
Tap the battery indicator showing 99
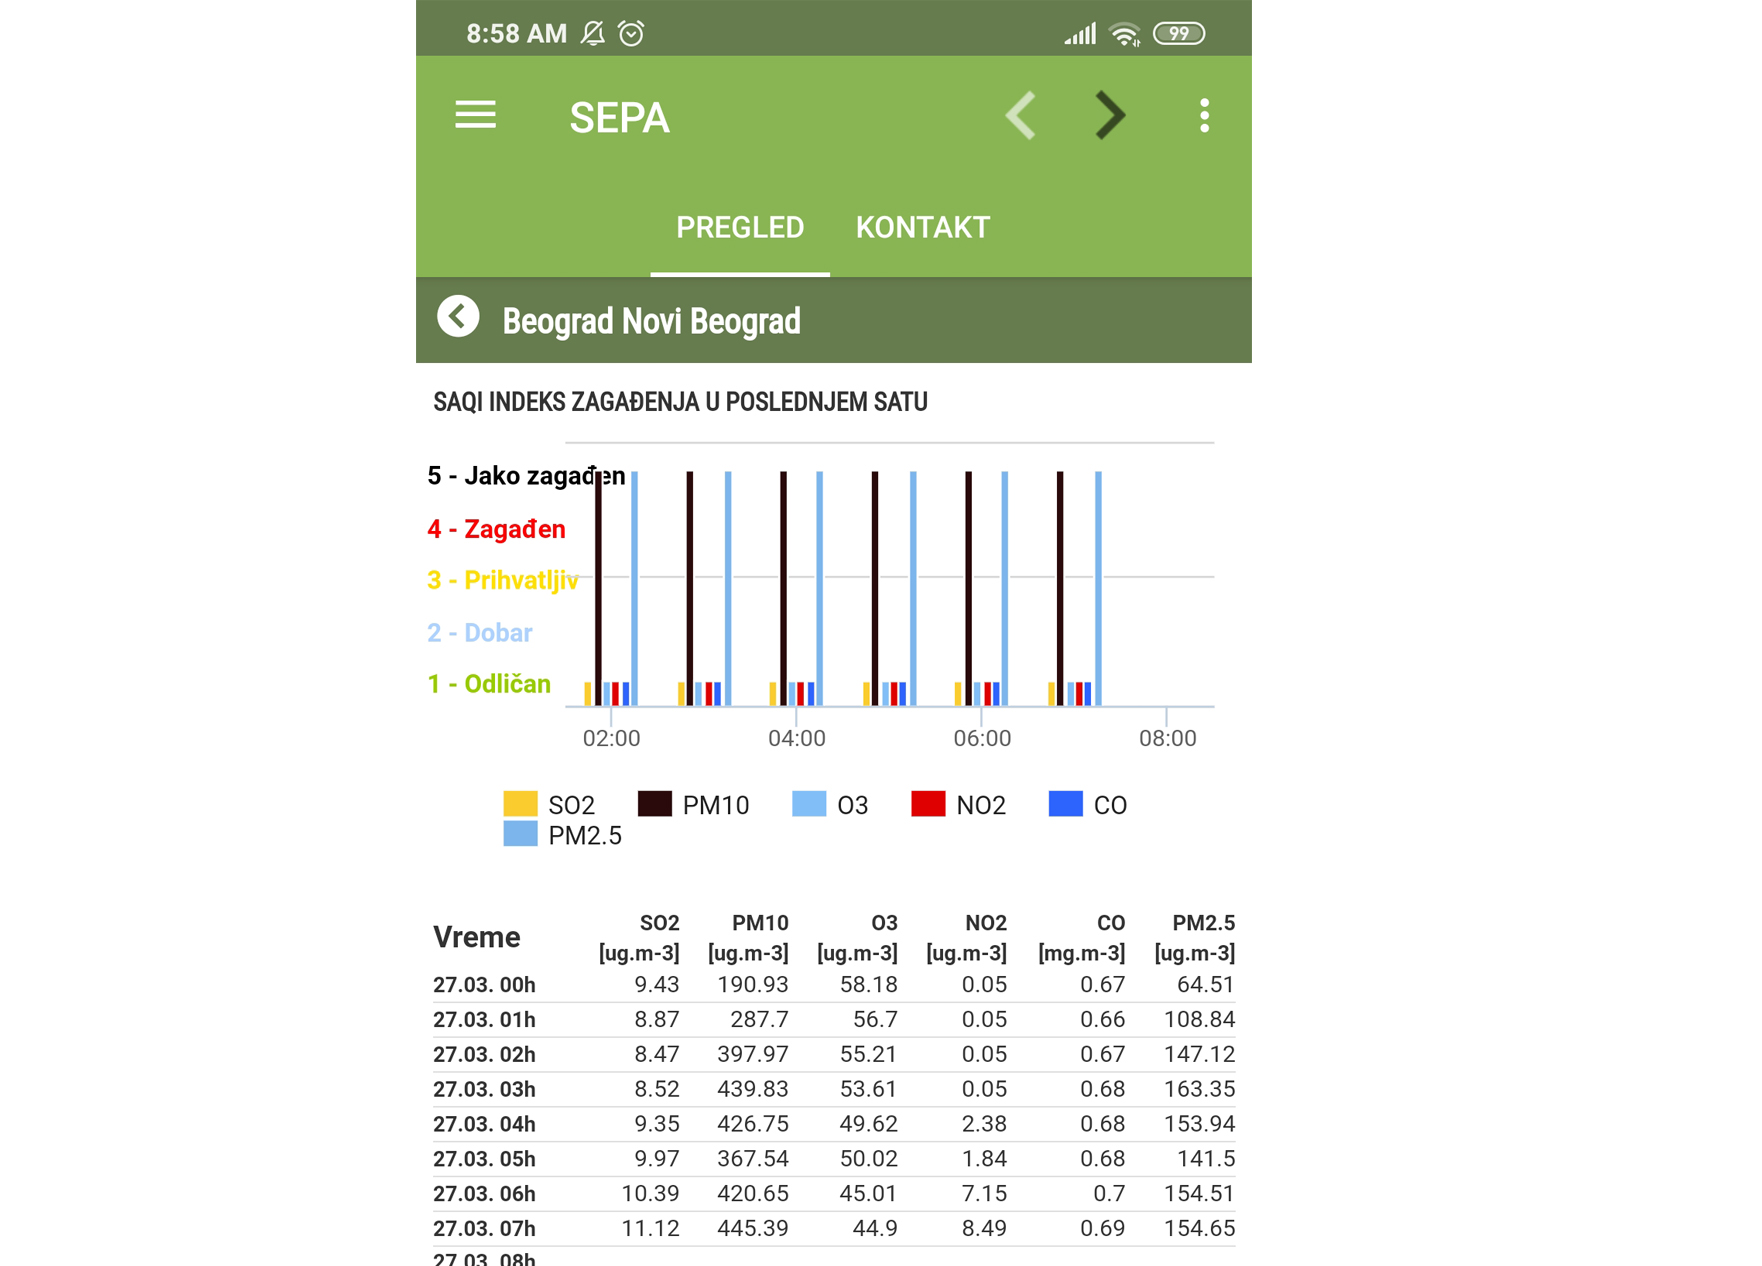pyautogui.click(x=1179, y=33)
